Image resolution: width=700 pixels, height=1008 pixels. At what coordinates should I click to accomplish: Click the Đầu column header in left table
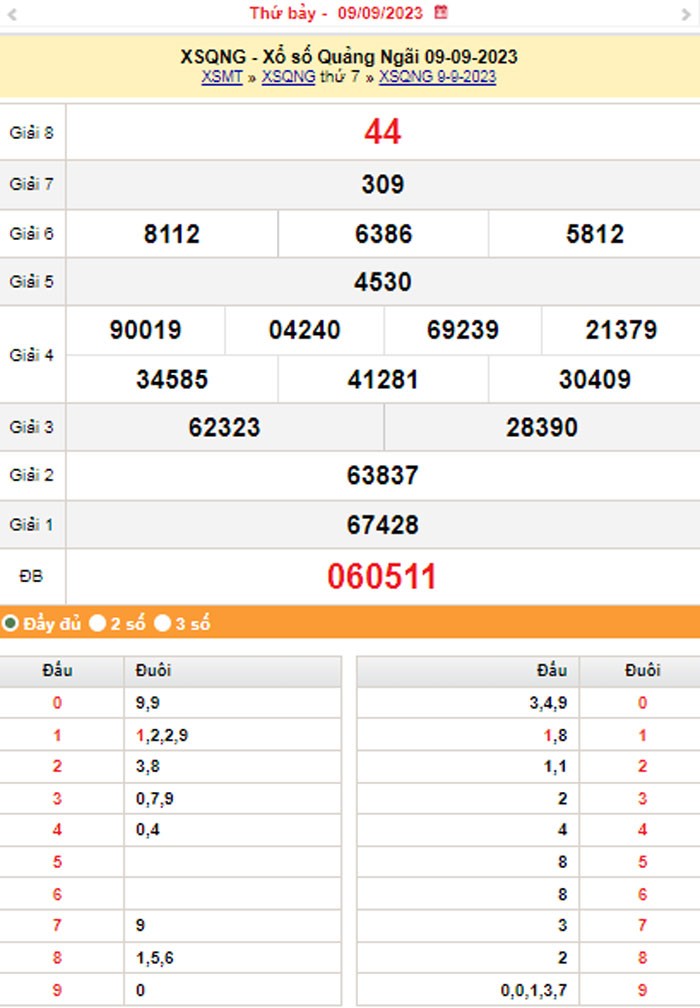pos(57,670)
